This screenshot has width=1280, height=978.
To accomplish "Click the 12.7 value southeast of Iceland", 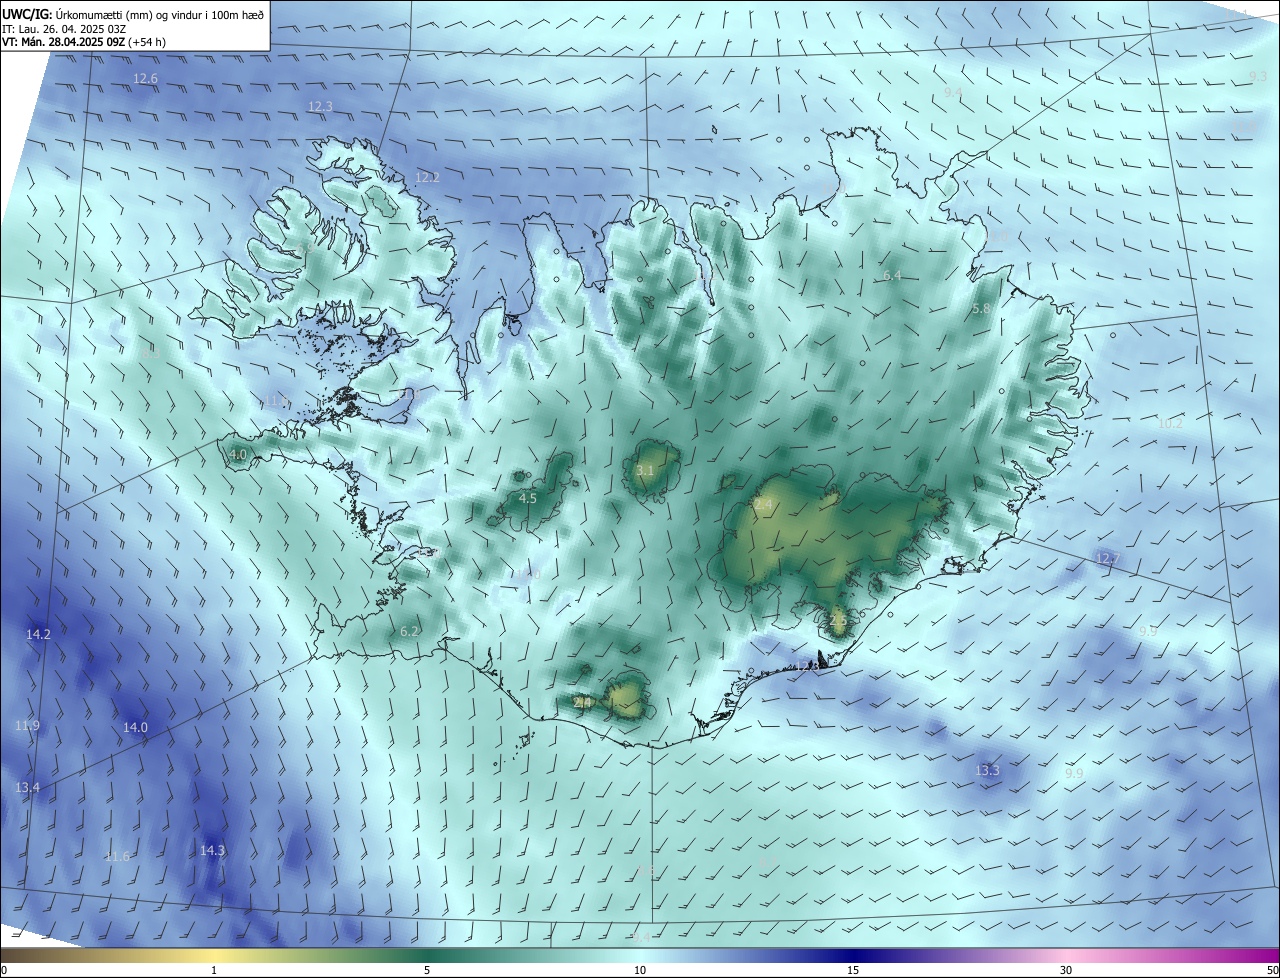I will (1107, 558).
